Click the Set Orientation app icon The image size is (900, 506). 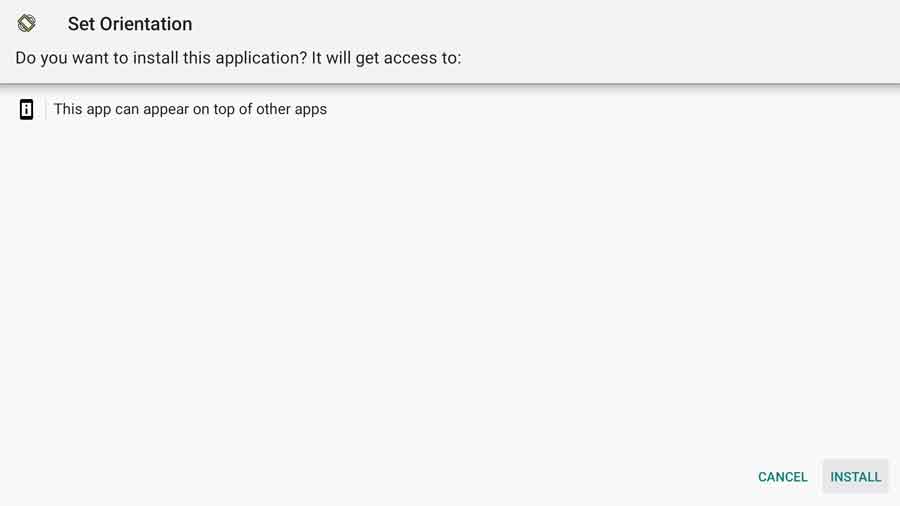[26, 24]
